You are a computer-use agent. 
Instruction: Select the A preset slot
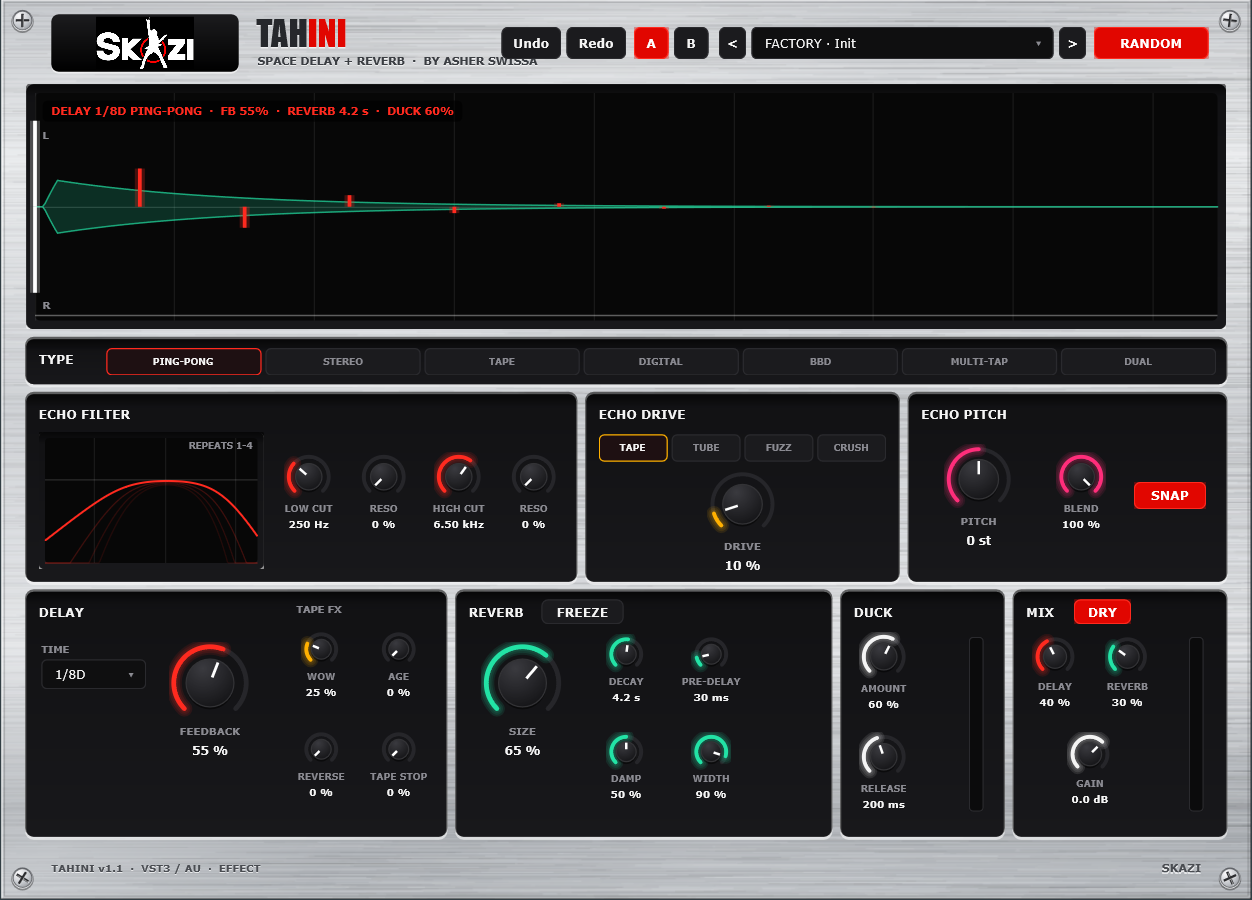tap(651, 43)
